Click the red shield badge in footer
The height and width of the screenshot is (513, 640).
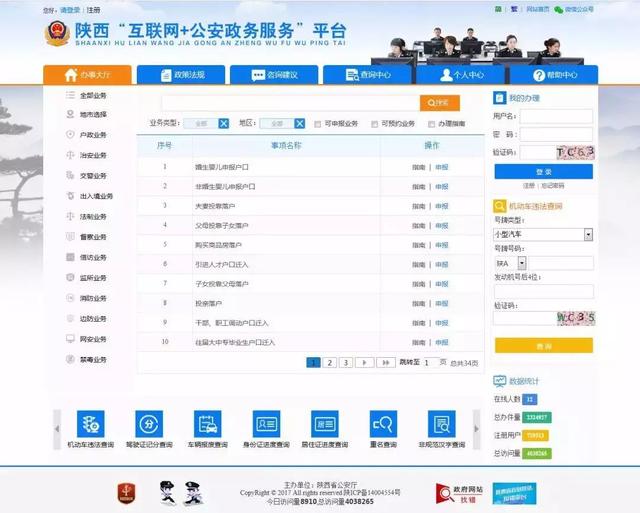coord(127,493)
